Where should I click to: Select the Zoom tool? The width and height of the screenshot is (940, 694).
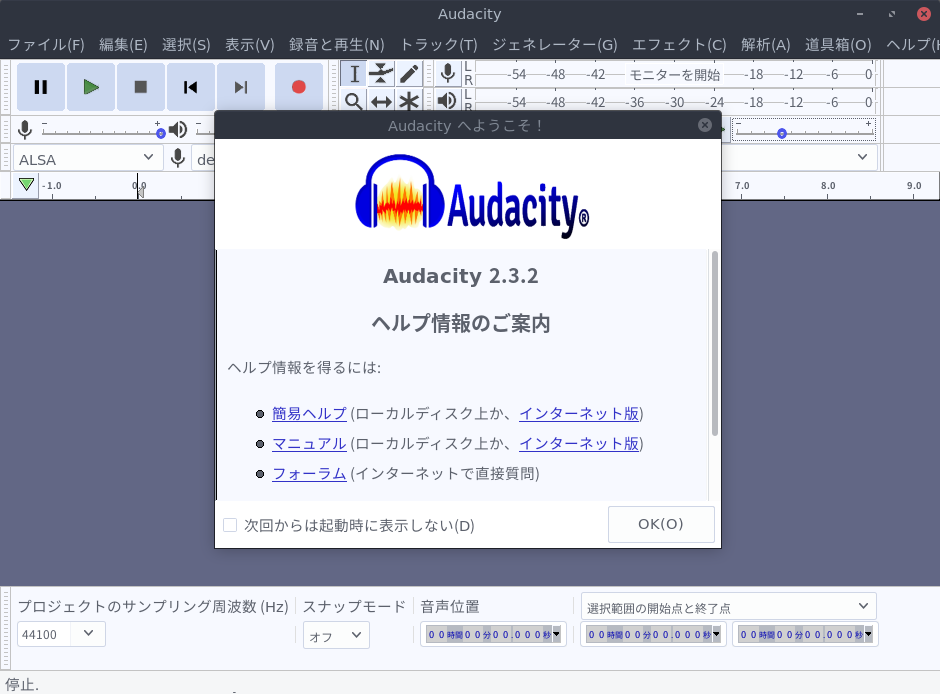point(353,101)
